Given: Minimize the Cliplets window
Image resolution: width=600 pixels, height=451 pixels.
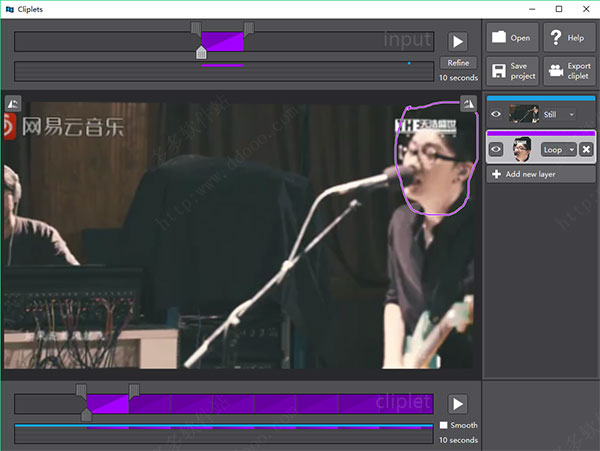Looking at the screenshot, I should 532,9.
